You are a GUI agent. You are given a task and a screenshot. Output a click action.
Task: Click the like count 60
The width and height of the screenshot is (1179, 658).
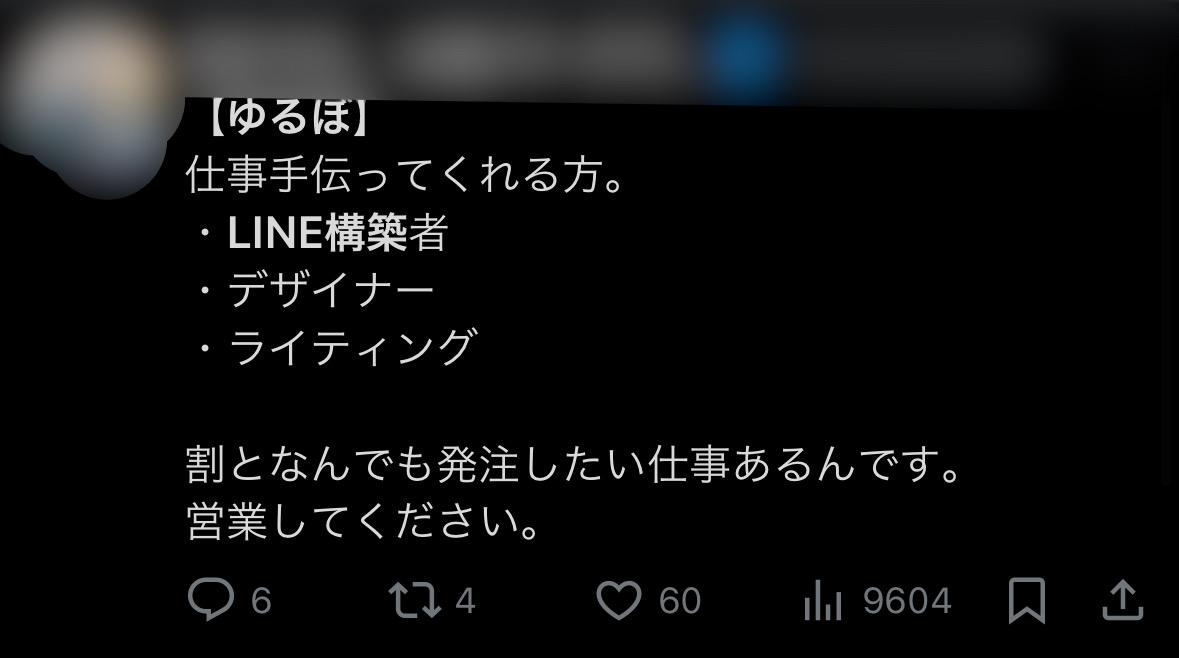tap(680, 601)
